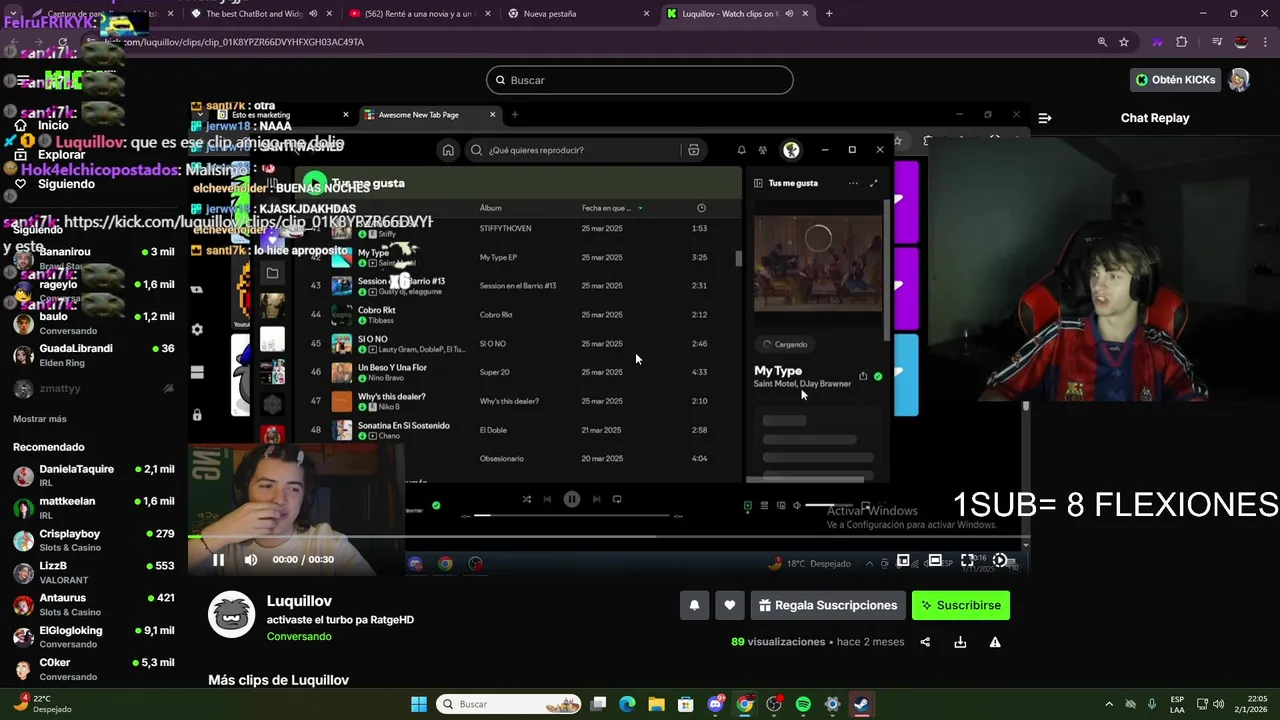Click the Conversando category link below Luquillov
Viewport: 1280px width, 720px height.
click(299, 636)
